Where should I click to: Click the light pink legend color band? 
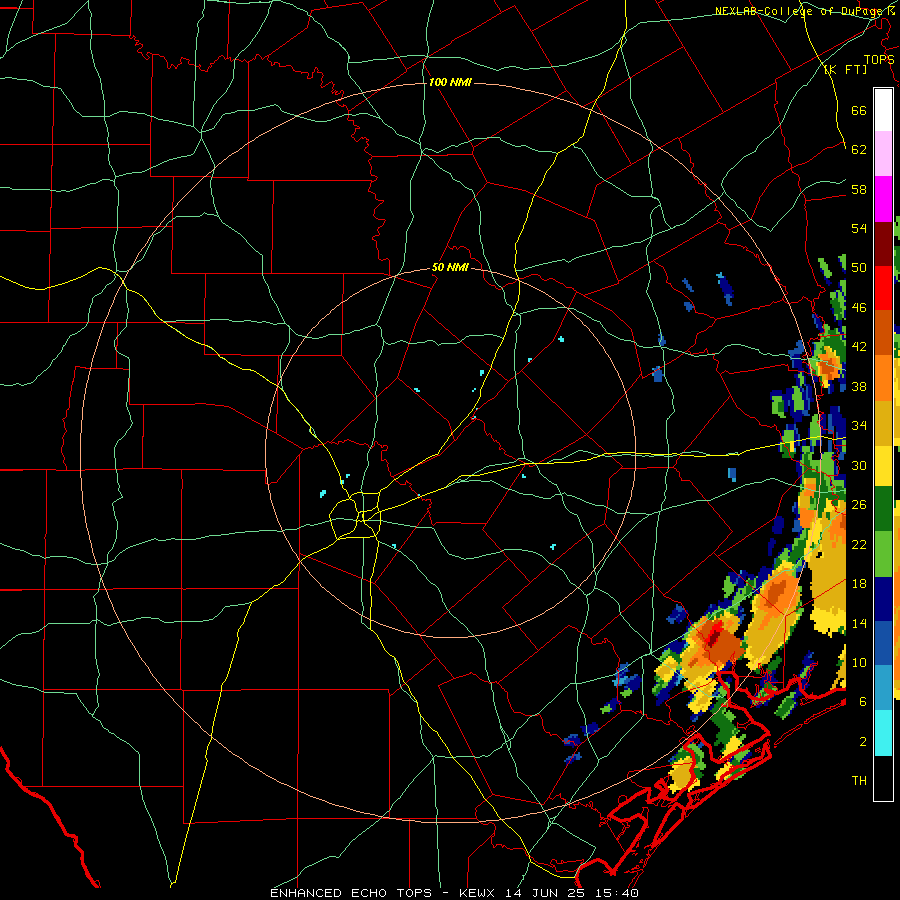(x=883, y=154)
